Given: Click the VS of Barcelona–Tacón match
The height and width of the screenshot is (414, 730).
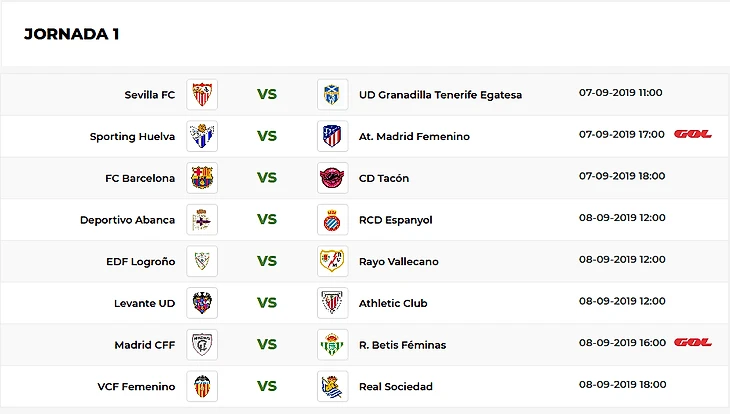Looking at the screenshot, I should (x=267, y=178).
